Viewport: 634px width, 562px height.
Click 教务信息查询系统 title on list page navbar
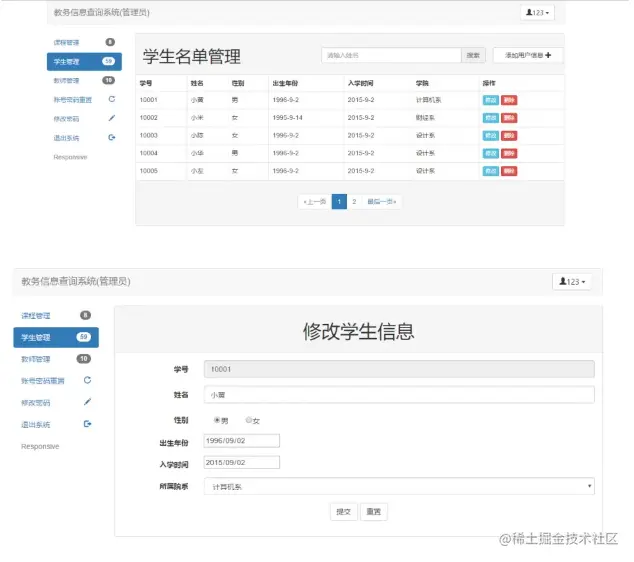click(101, 13)
